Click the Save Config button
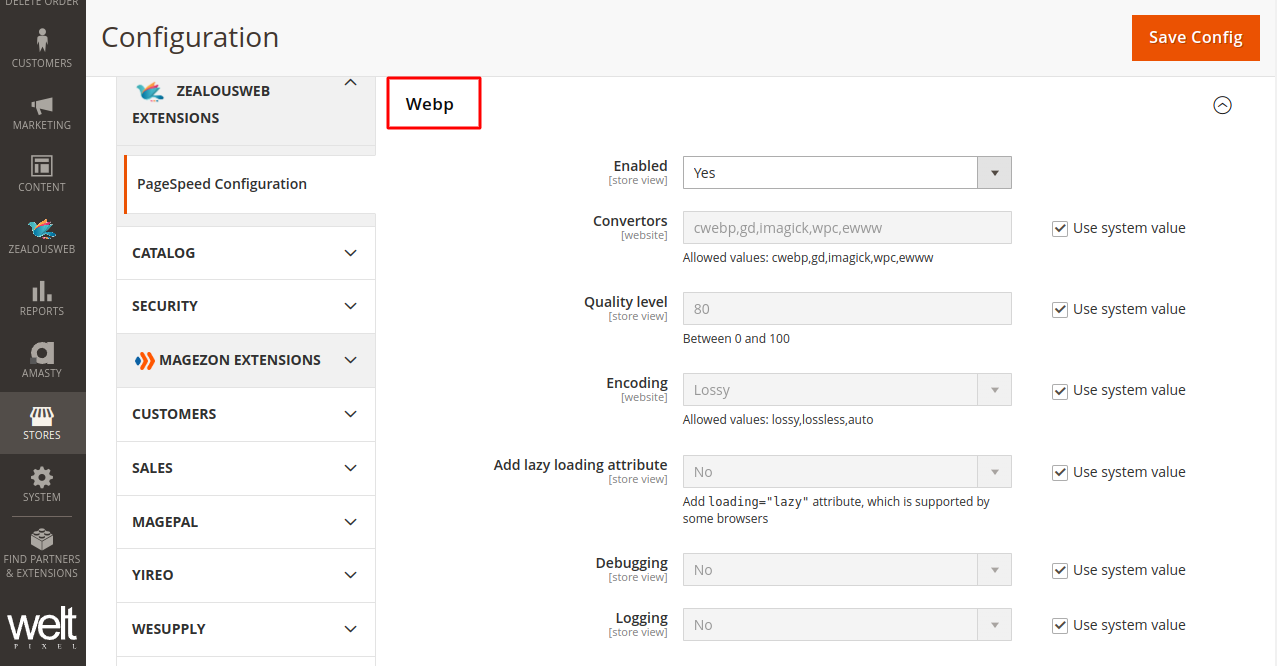This screenshot has height=666, width=1277. click(1195, 38)
